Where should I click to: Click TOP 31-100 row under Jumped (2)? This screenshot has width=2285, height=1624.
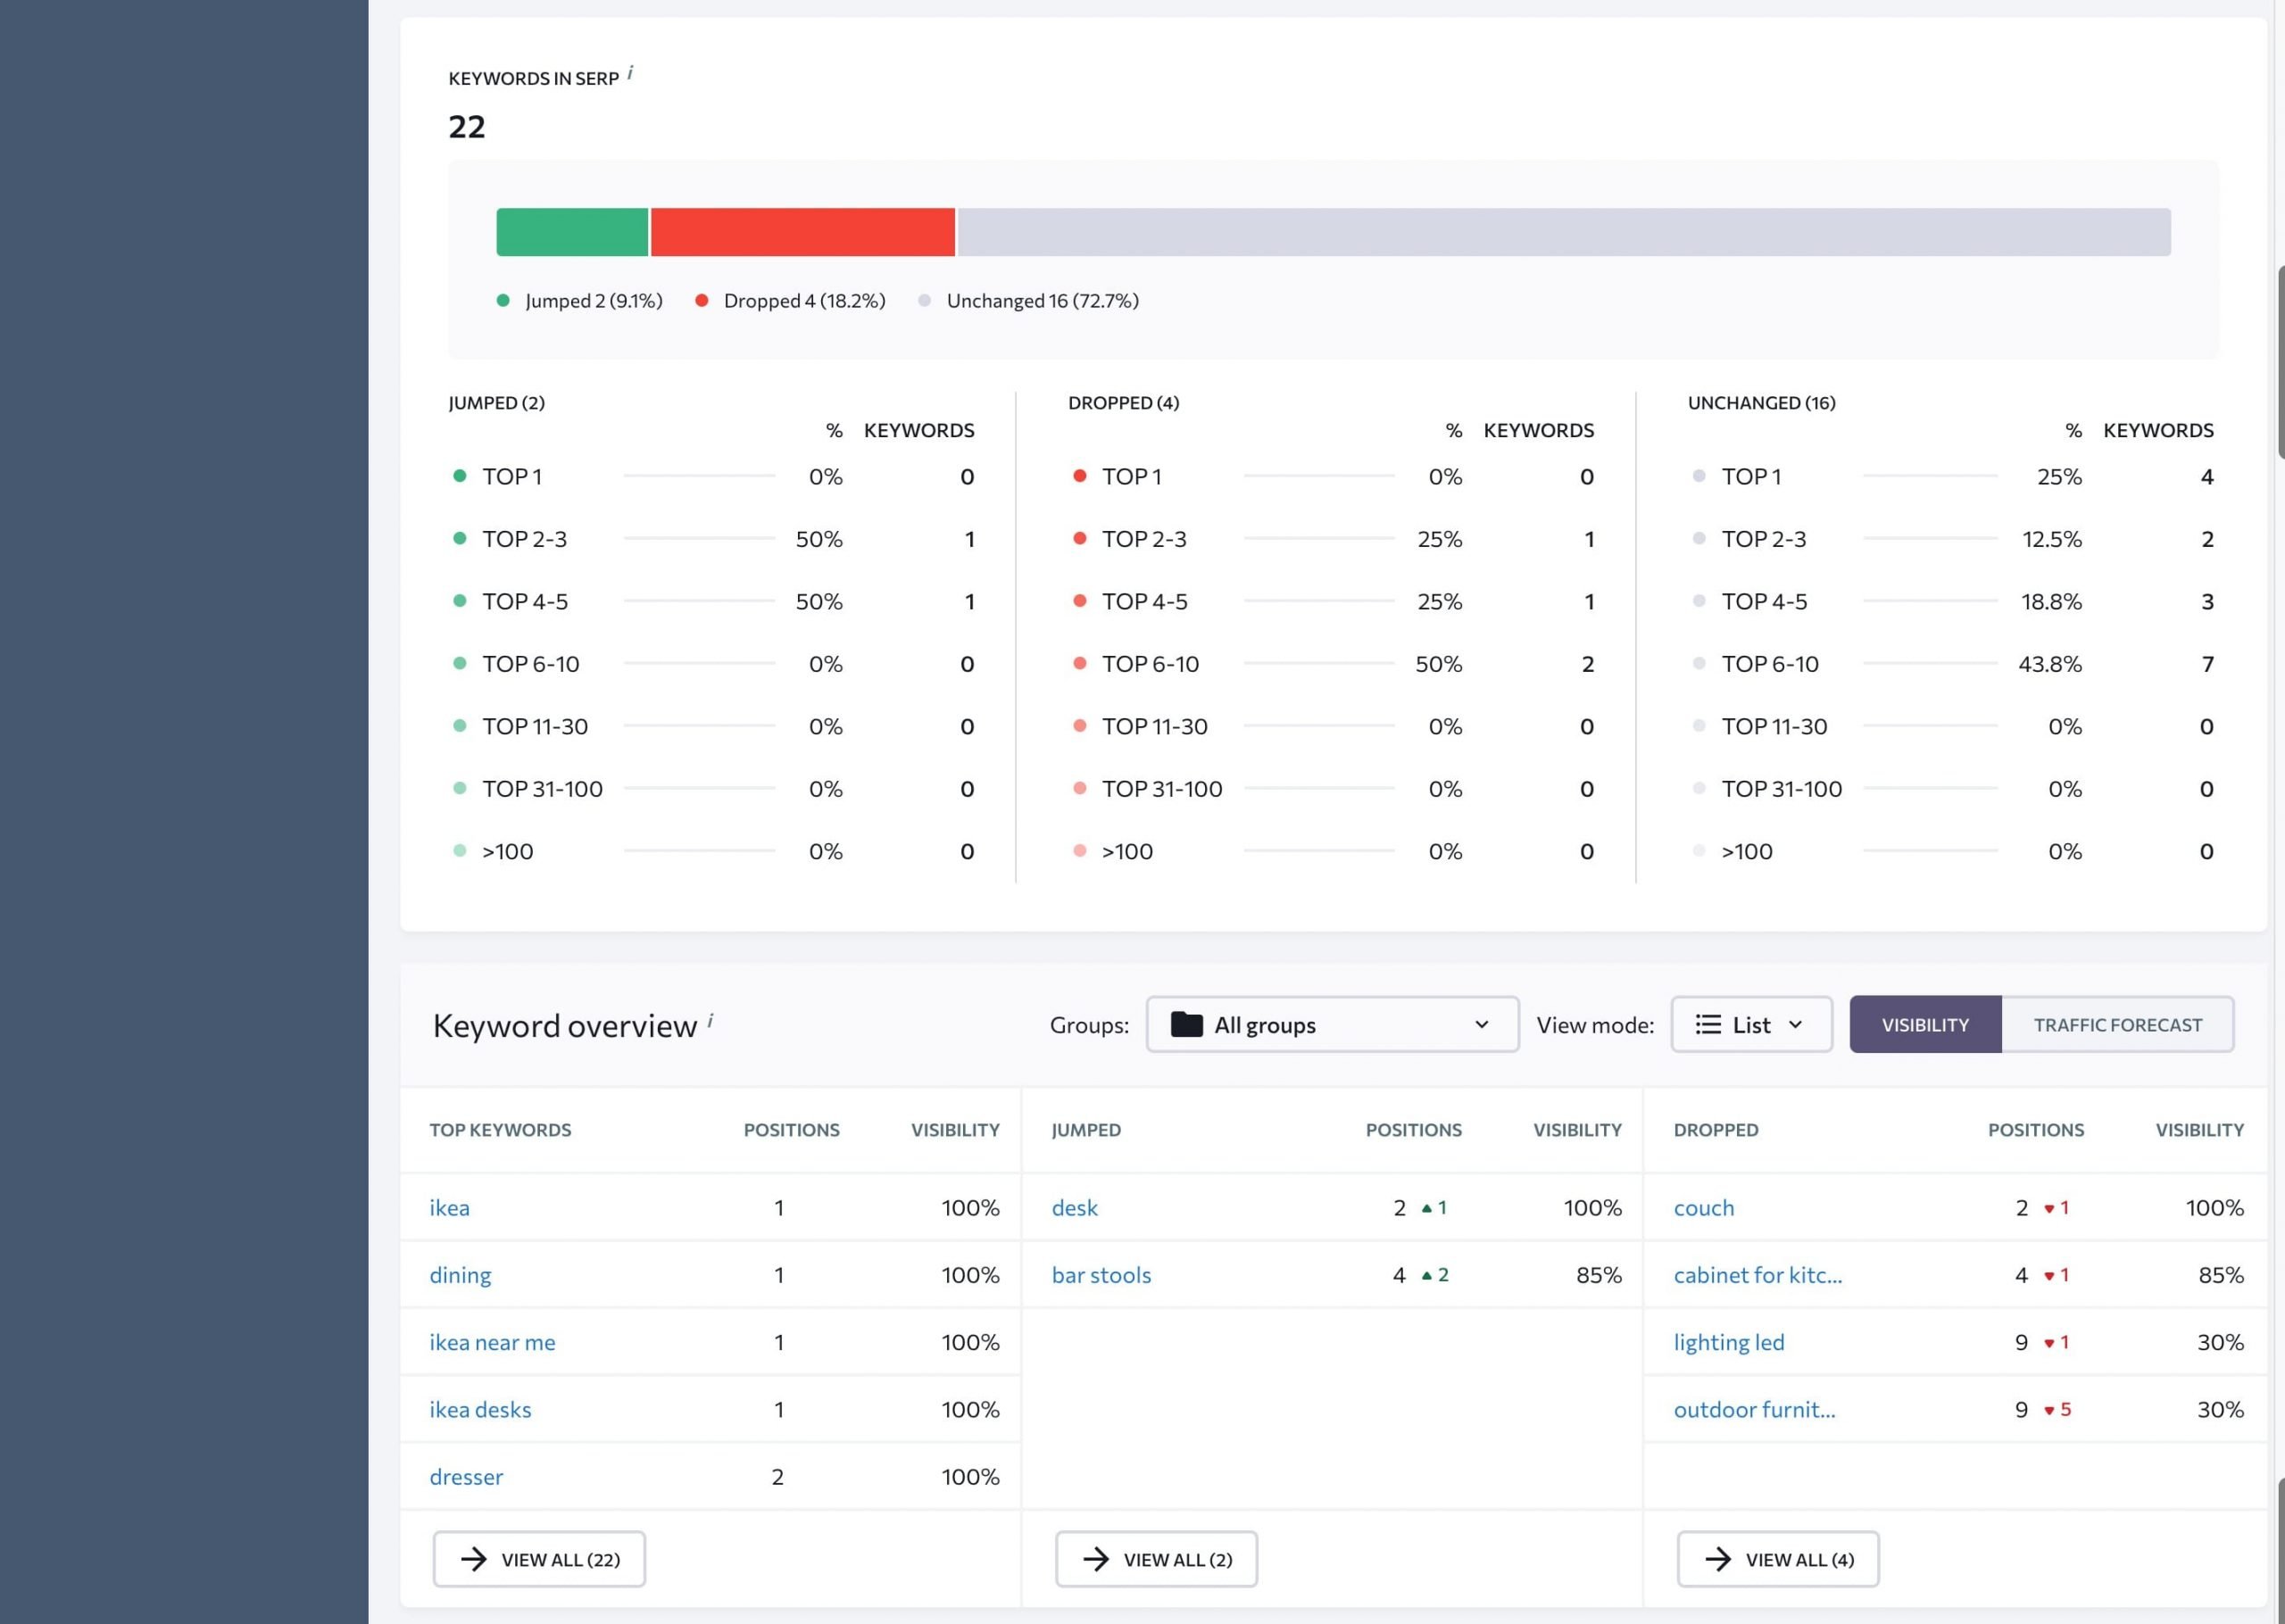point(714,789)
